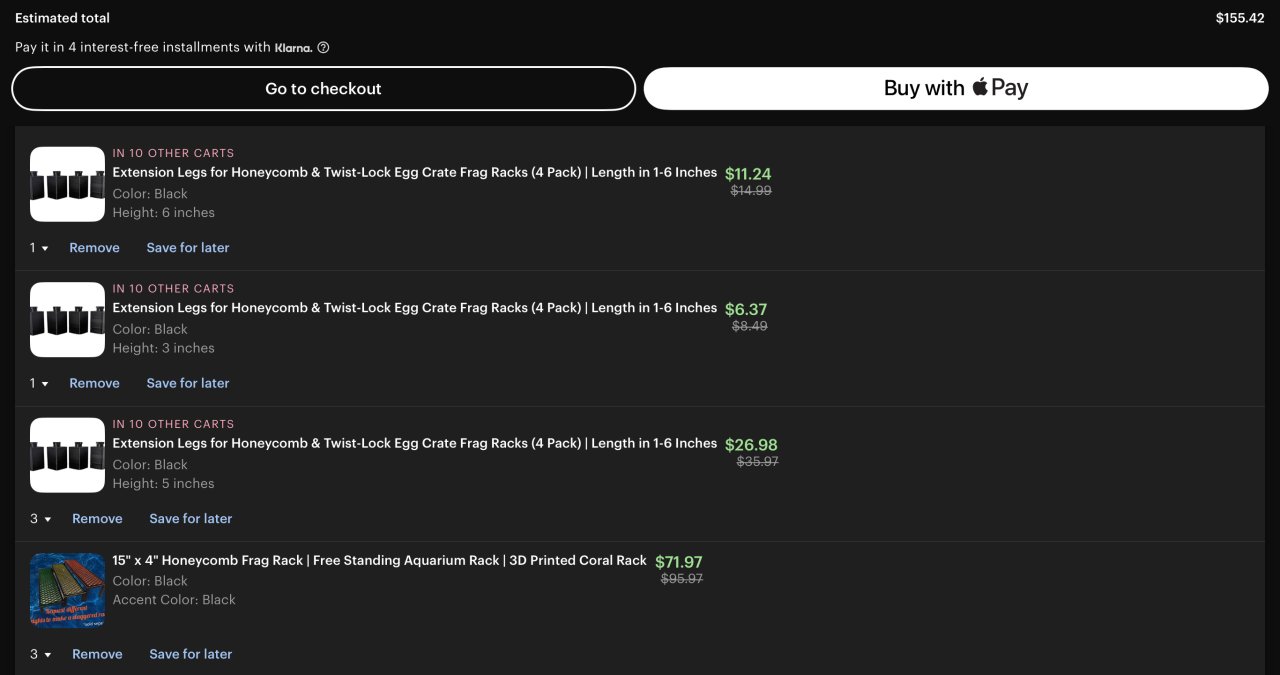Remove the 6 inches Extension Legs item
Image resolution: width=1280 pixels, height=675 pixels.
[x=94, y=248]
